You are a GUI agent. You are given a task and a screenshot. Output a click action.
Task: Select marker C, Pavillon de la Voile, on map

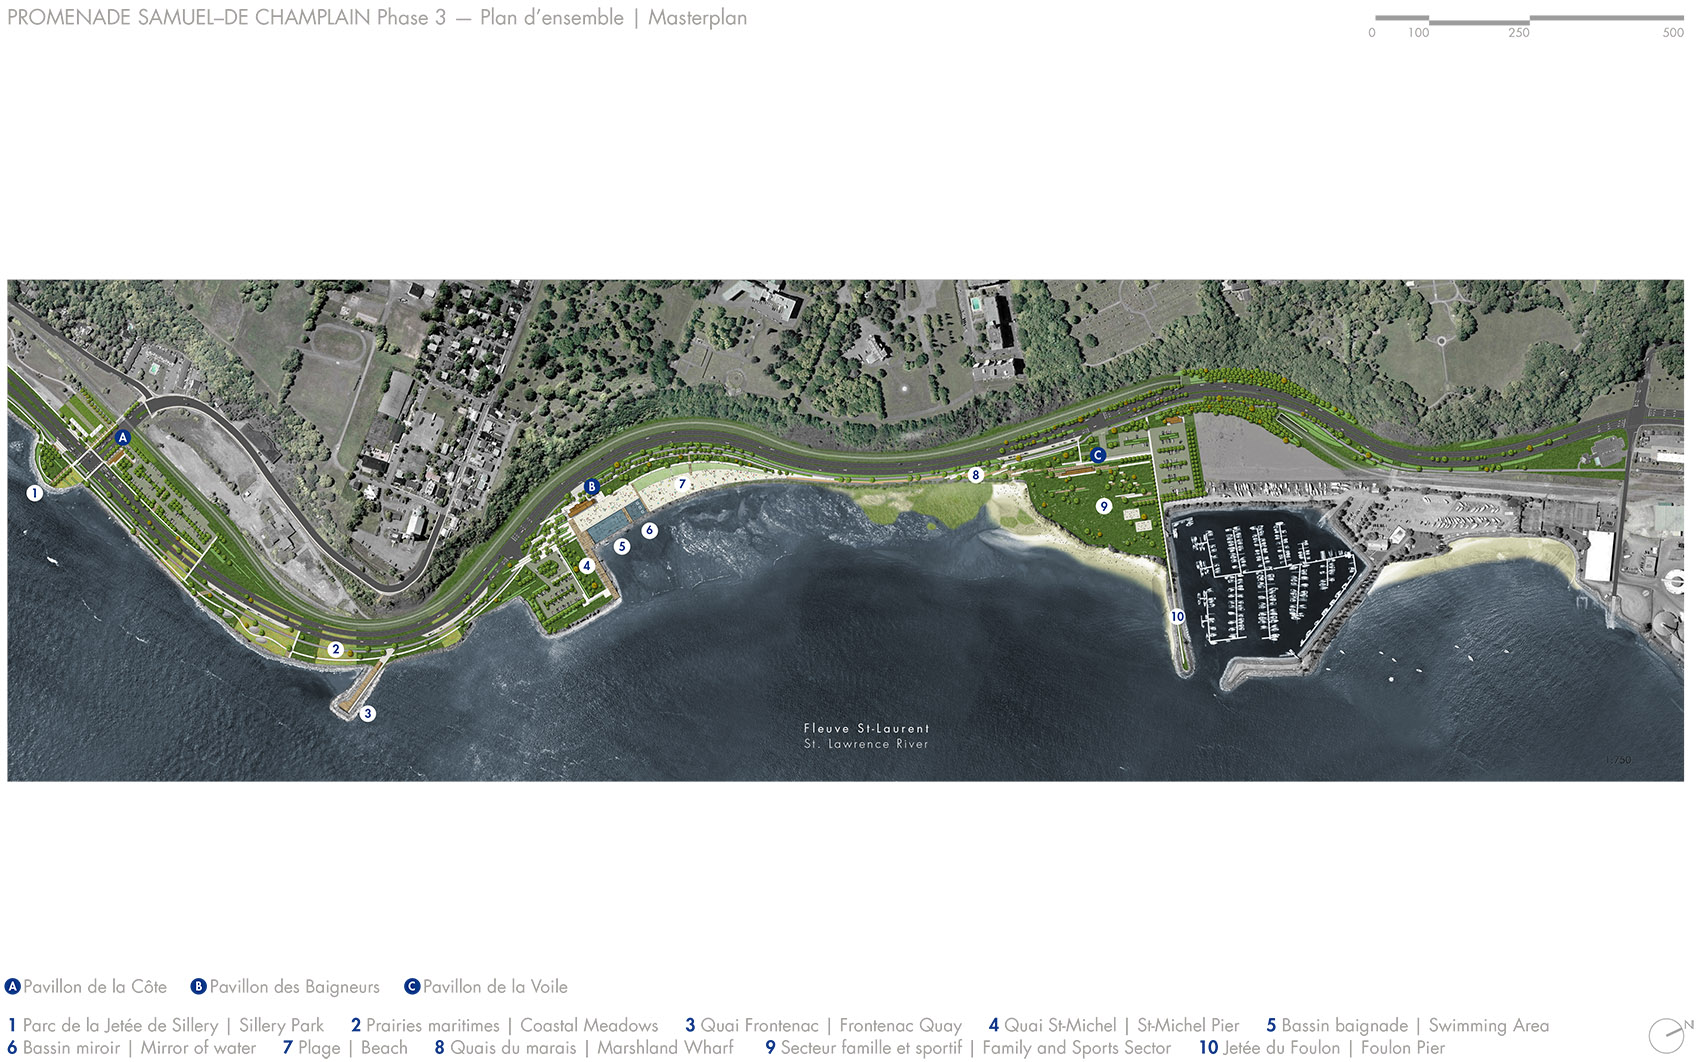click(x=1098, y=453)
